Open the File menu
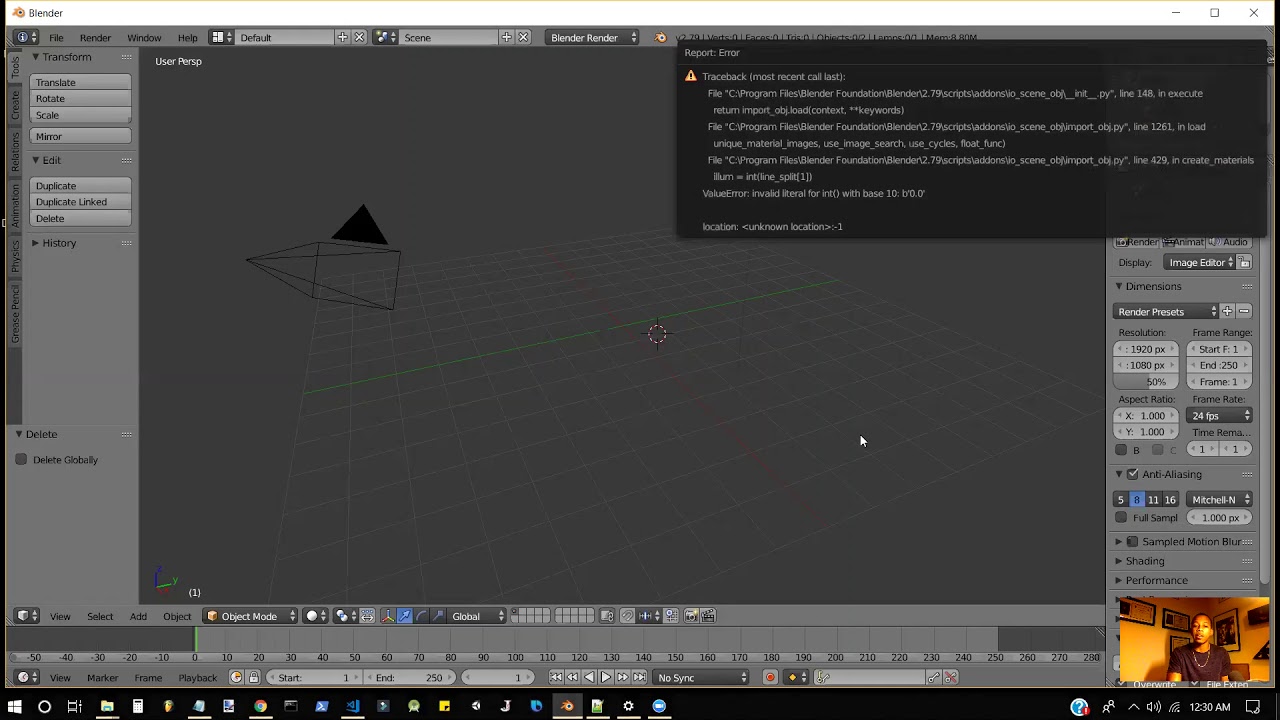The height and width of the screenshot is (720, 1280). pyautogui.click(x=57, y=38)
